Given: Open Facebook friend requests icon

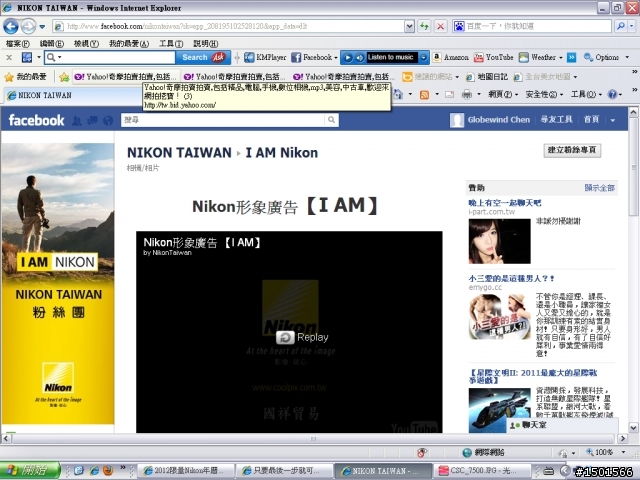Looking at the screenshot, I should pyautogui.click(x=76, y=120).
